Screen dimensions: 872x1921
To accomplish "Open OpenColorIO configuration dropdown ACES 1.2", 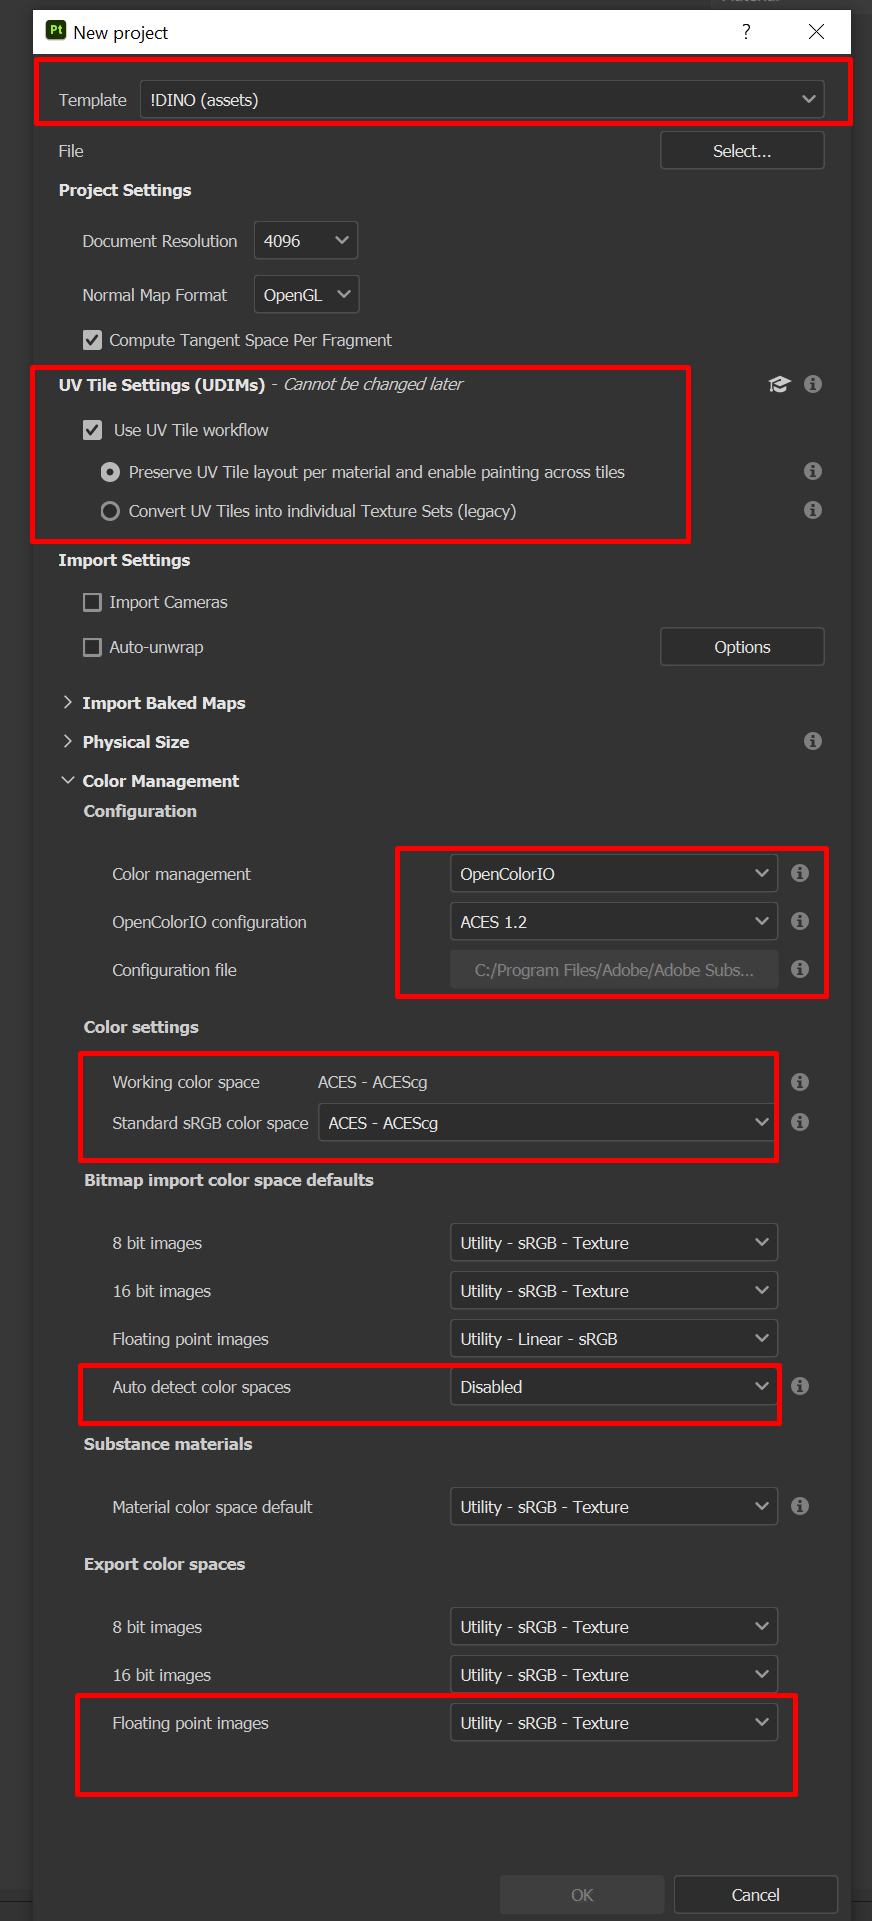I will point(614,922).
